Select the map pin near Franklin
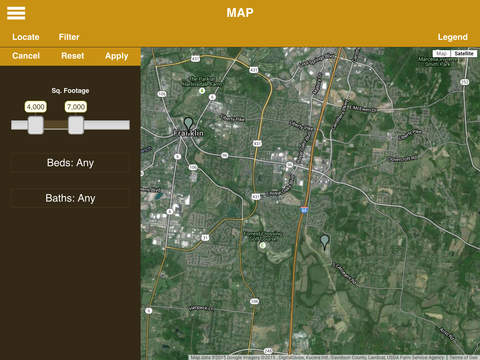The height and width of the screenshot is (360, 480). point(189,123)
